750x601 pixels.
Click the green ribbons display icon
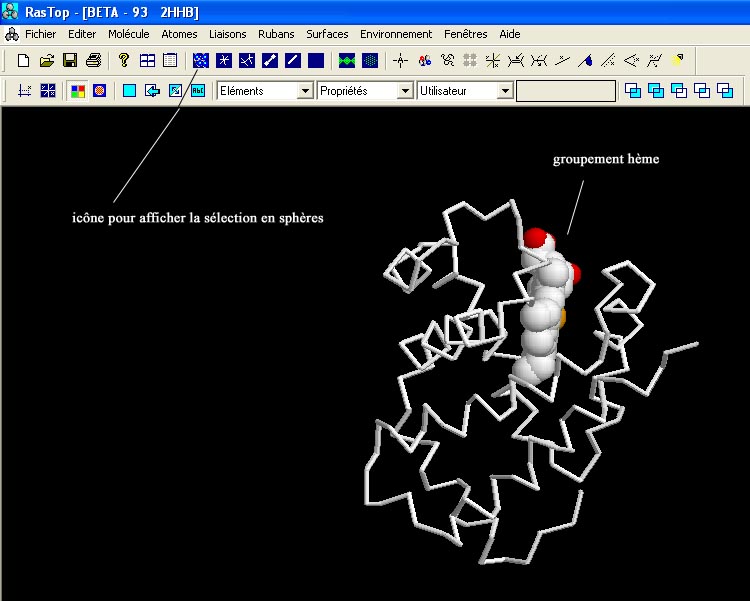(x=347, y=60)
